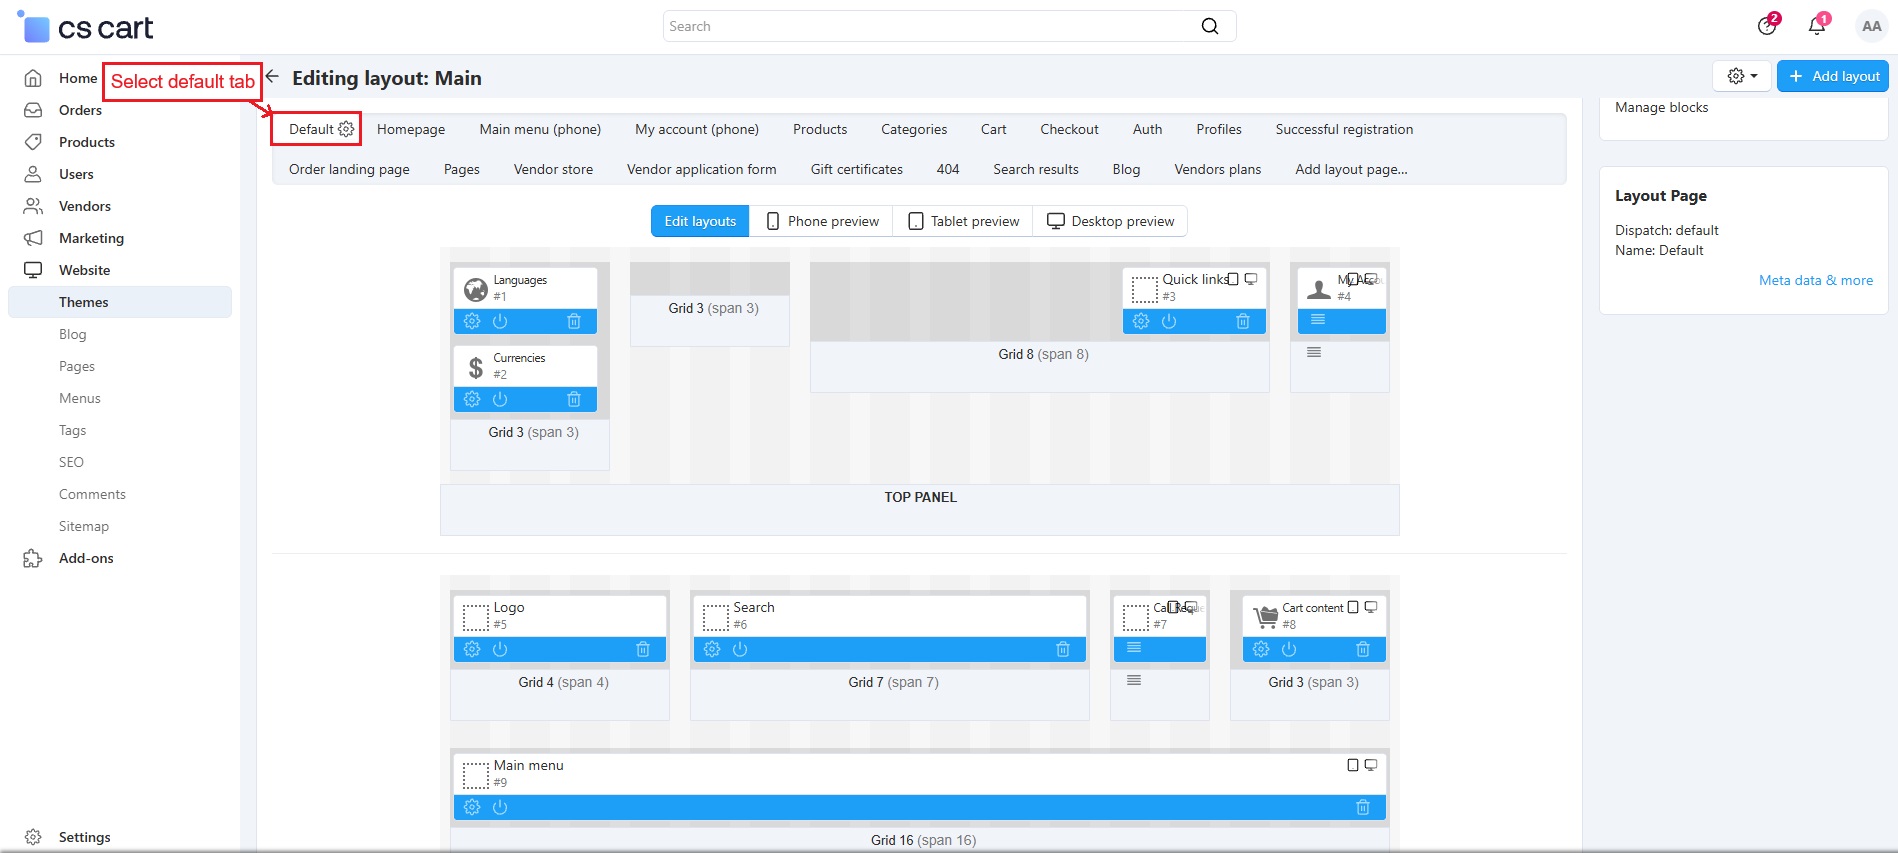Viewport: 1898px width, 853px height.
Task: Open the layout gear dropdown near Add layout
Action: click(1742, 76)
